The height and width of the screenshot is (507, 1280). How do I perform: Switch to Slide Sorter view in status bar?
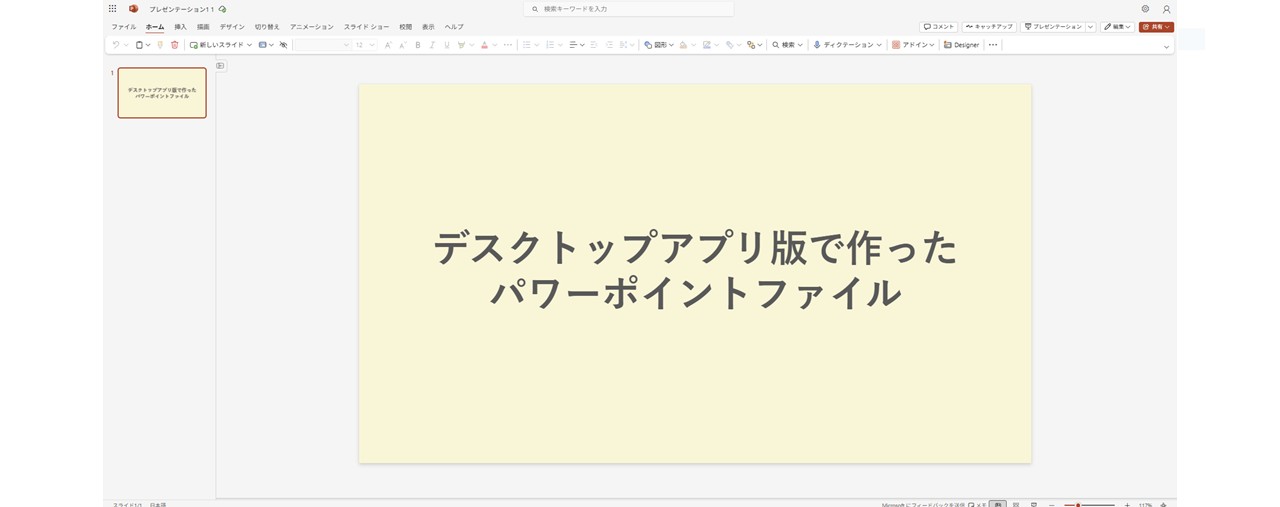[1016, 505]
